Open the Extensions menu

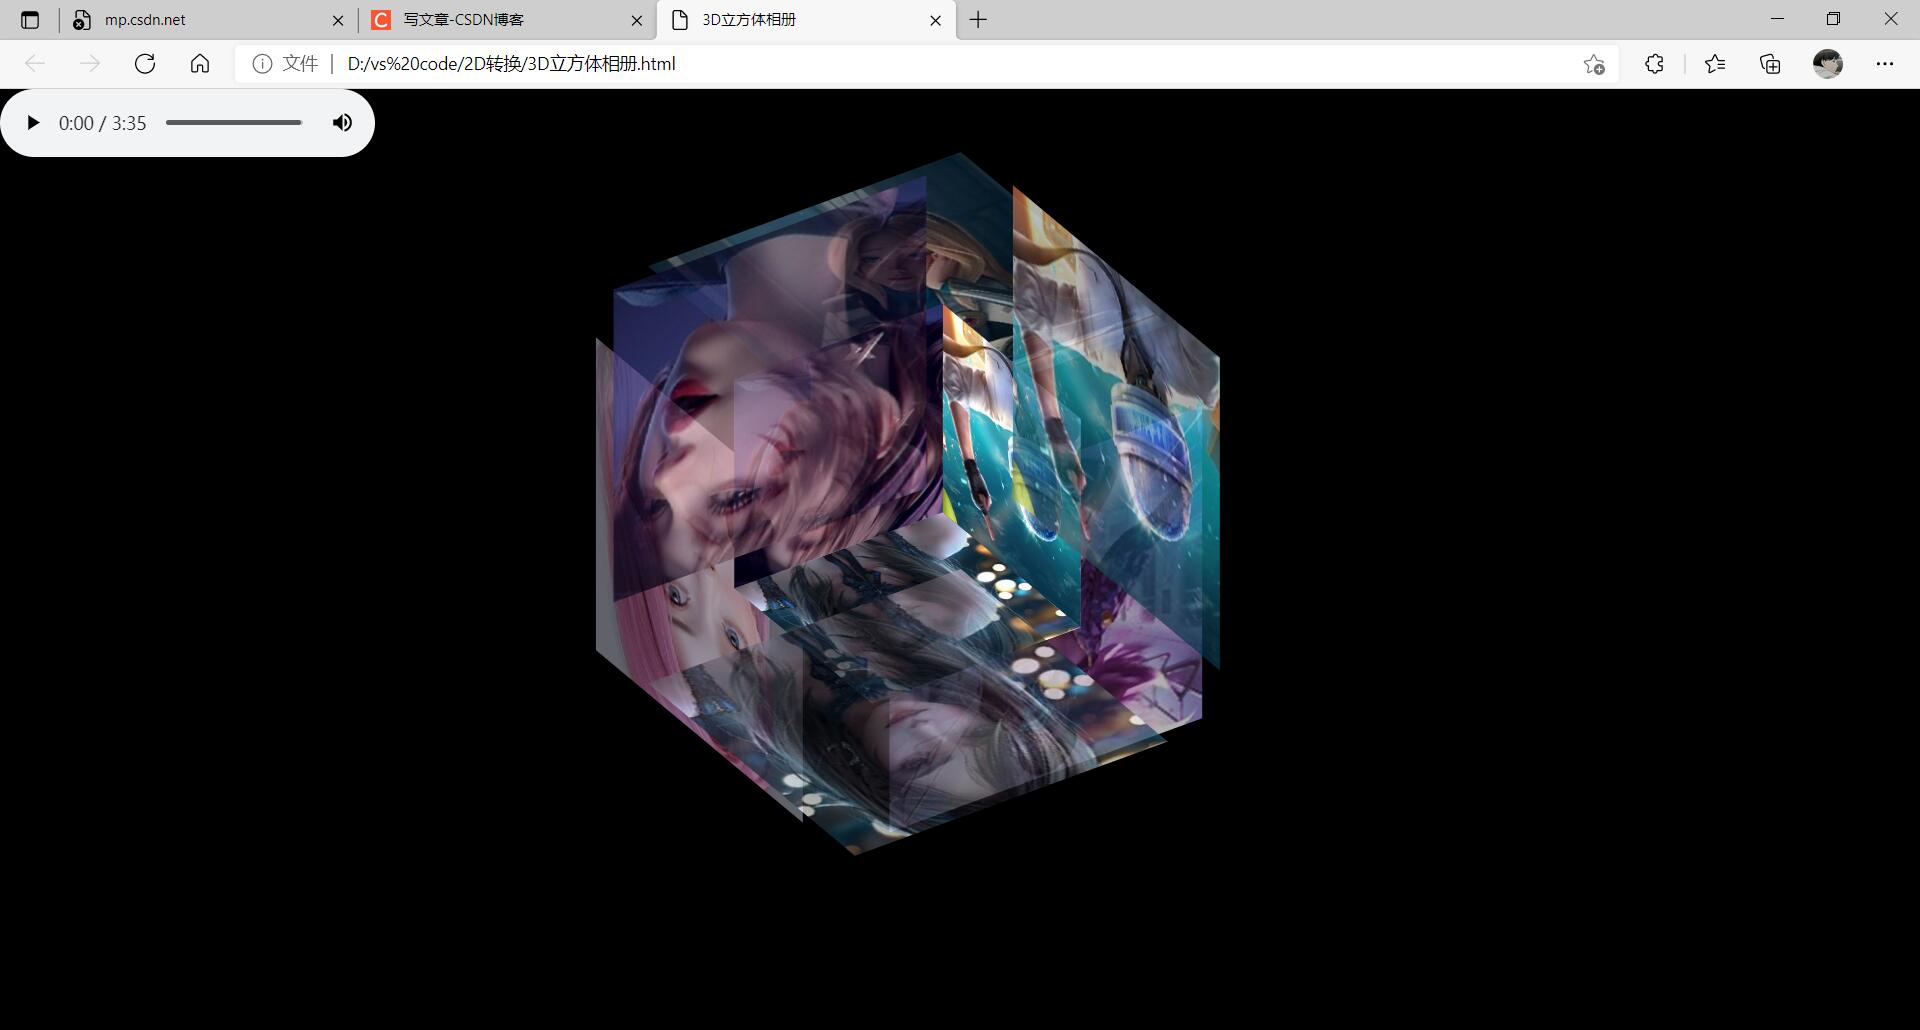click(1654, 64)
